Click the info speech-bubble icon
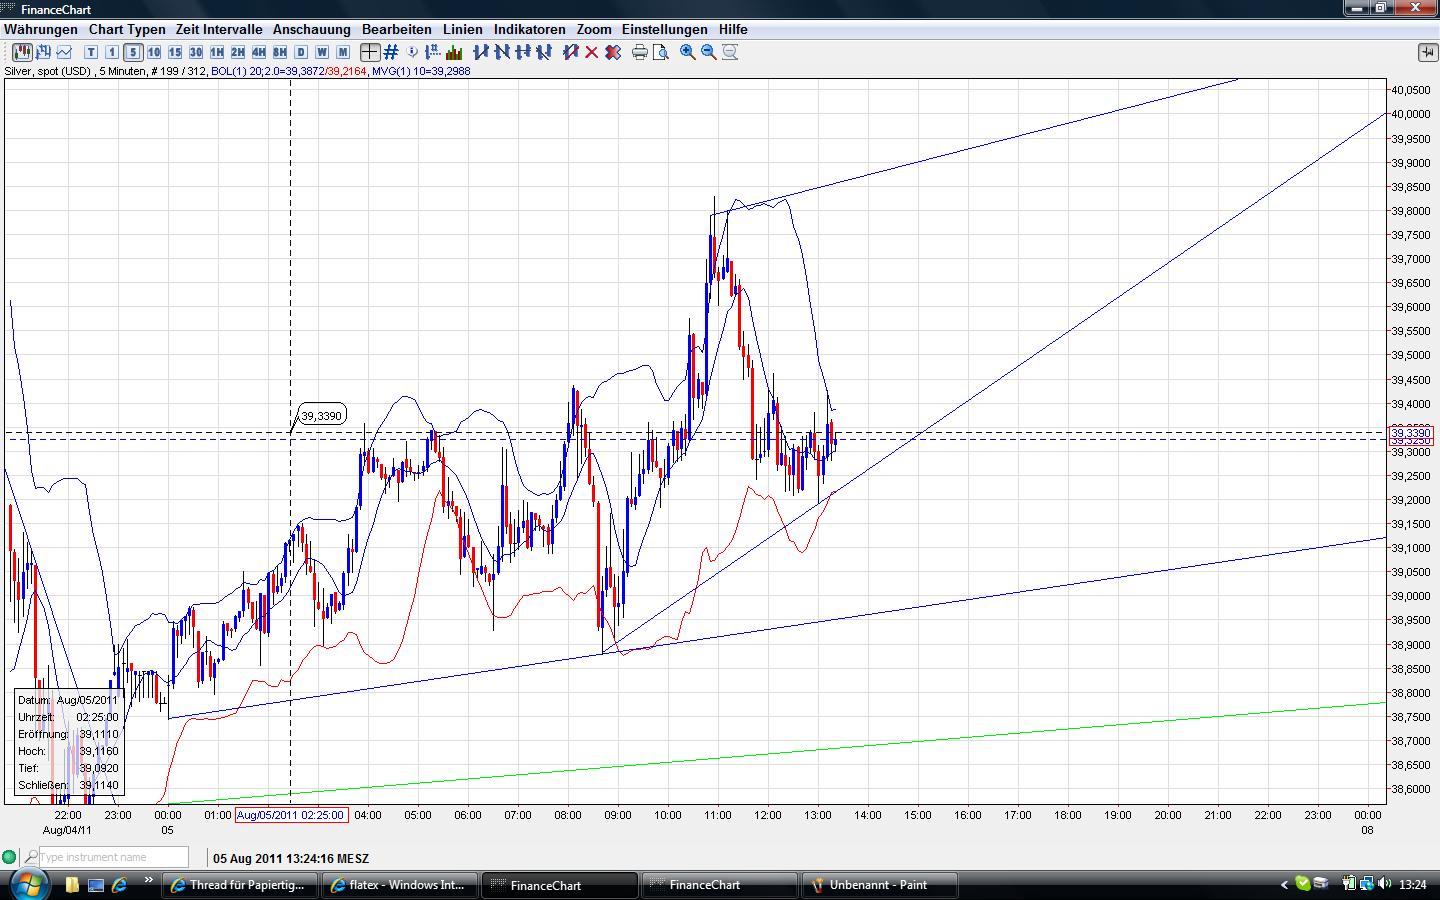The width and height of the screenshot is (1440, 900). coord(413,52)
